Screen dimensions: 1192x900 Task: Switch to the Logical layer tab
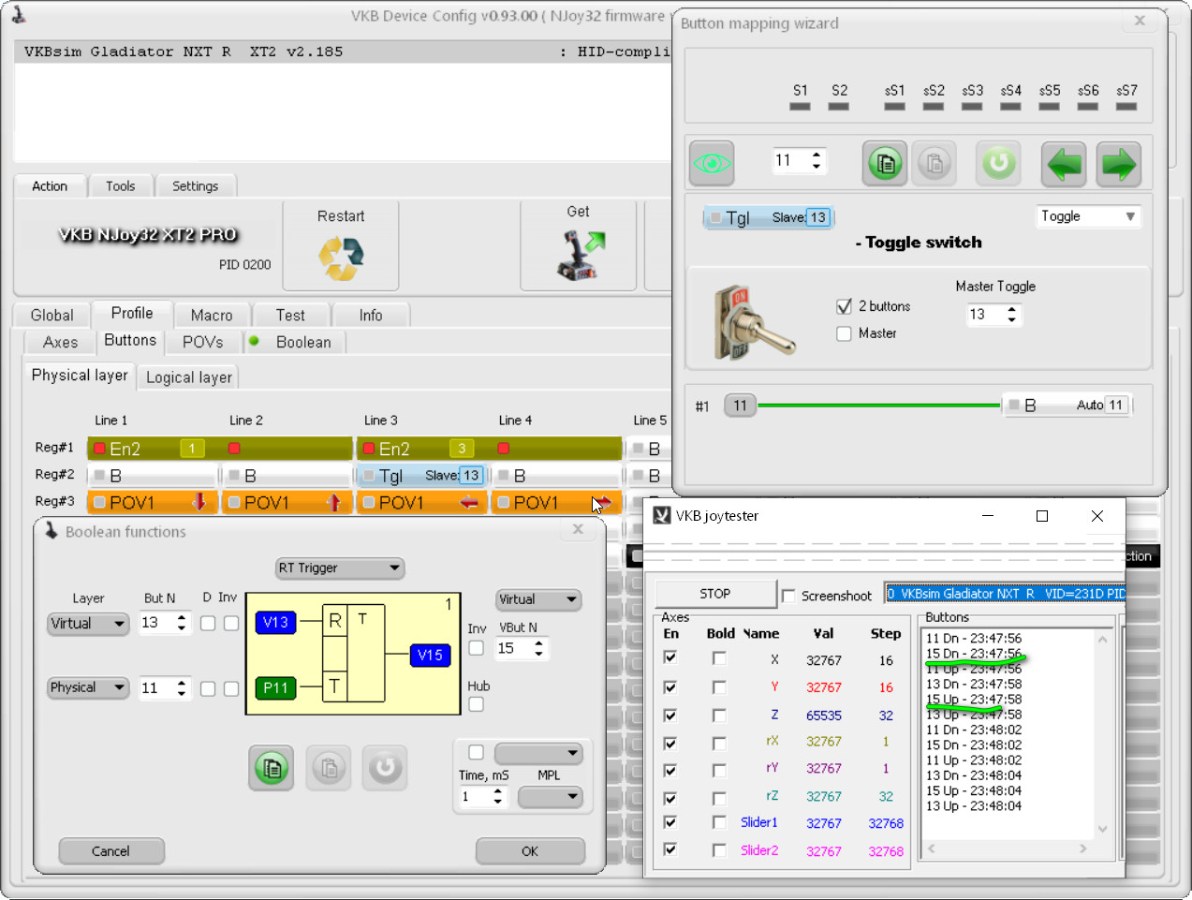coord(189,377)
